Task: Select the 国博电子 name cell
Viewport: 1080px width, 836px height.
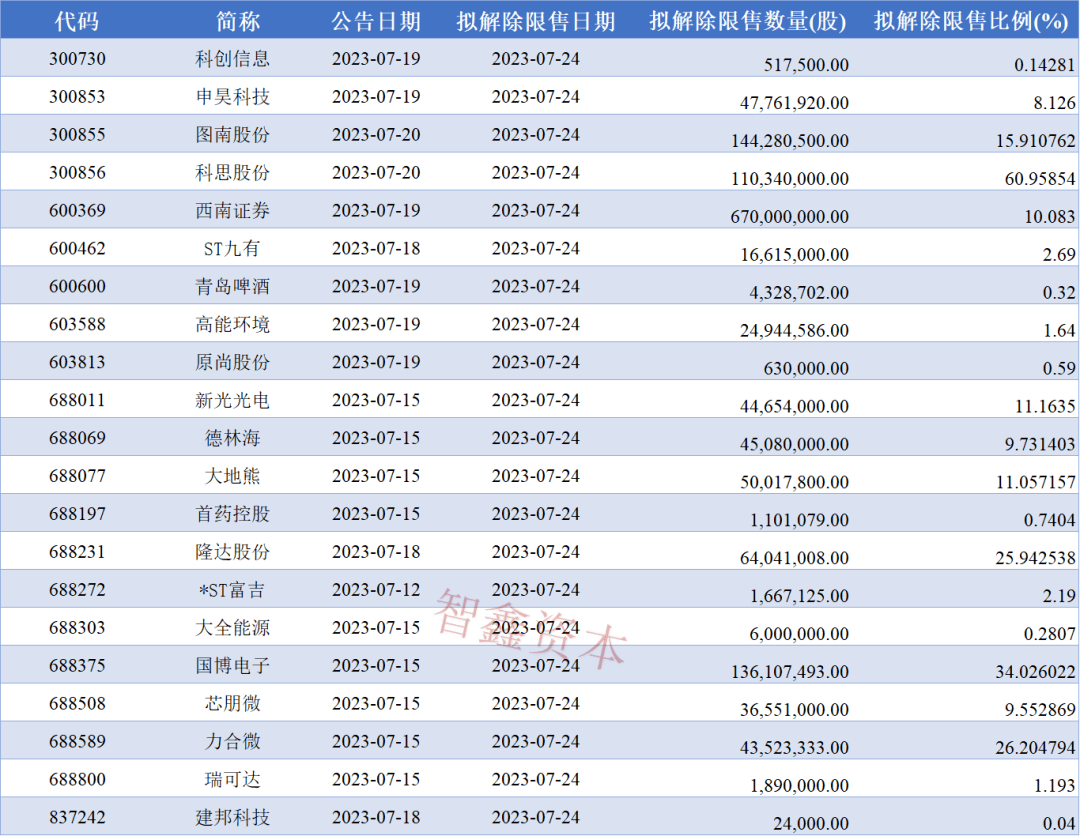Action: [x=232, y=666]
